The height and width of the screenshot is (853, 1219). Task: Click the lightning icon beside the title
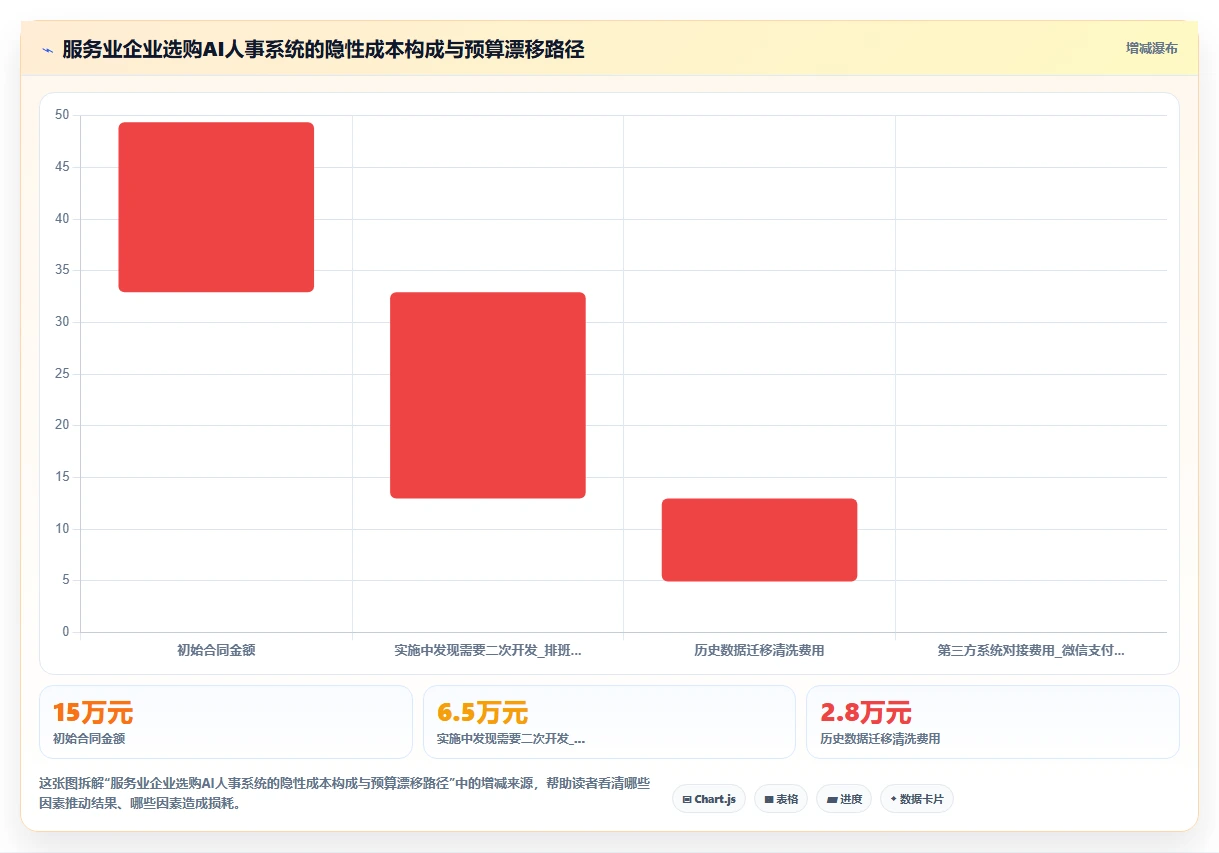point(47,49)
